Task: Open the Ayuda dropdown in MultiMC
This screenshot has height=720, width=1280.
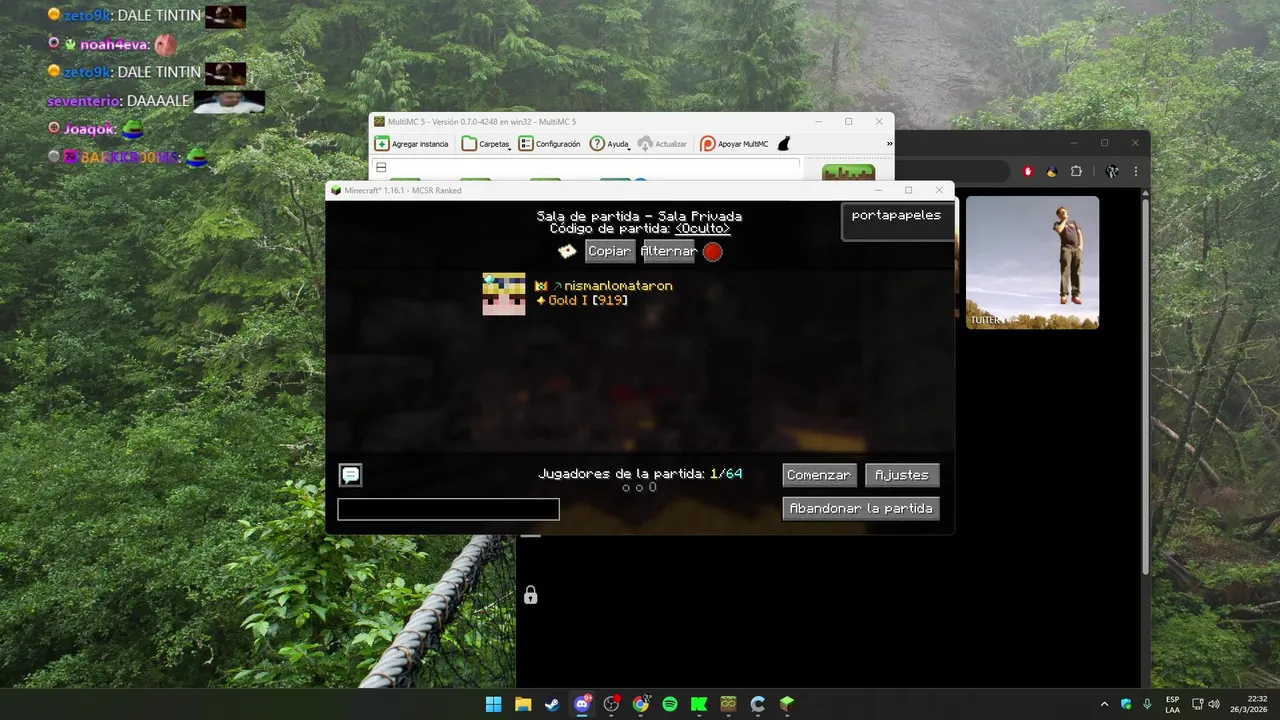Action: coord(609,144)
